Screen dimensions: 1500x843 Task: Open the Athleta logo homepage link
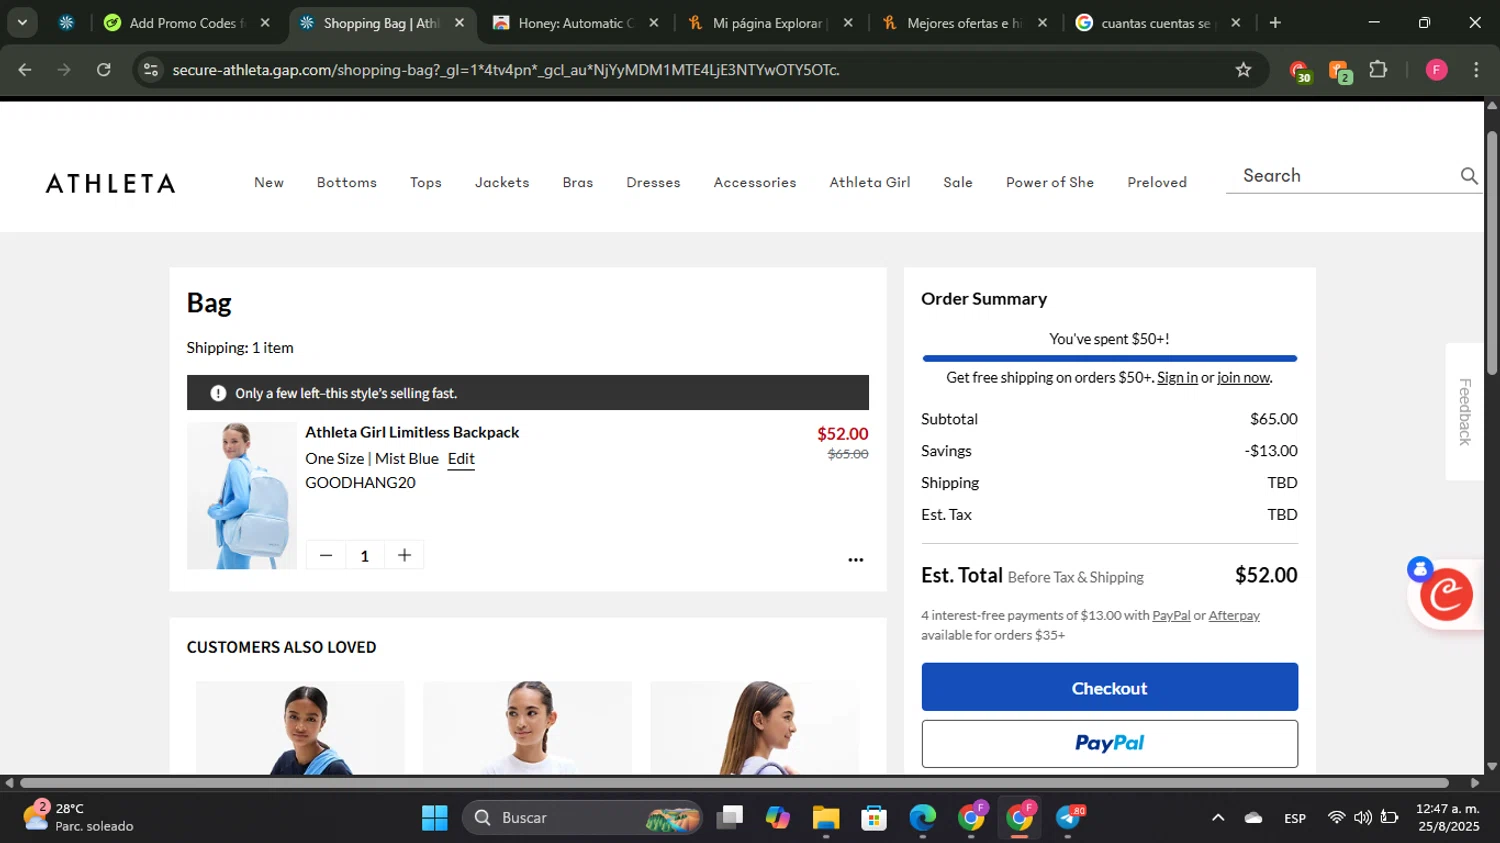click(x=110, y=183)
